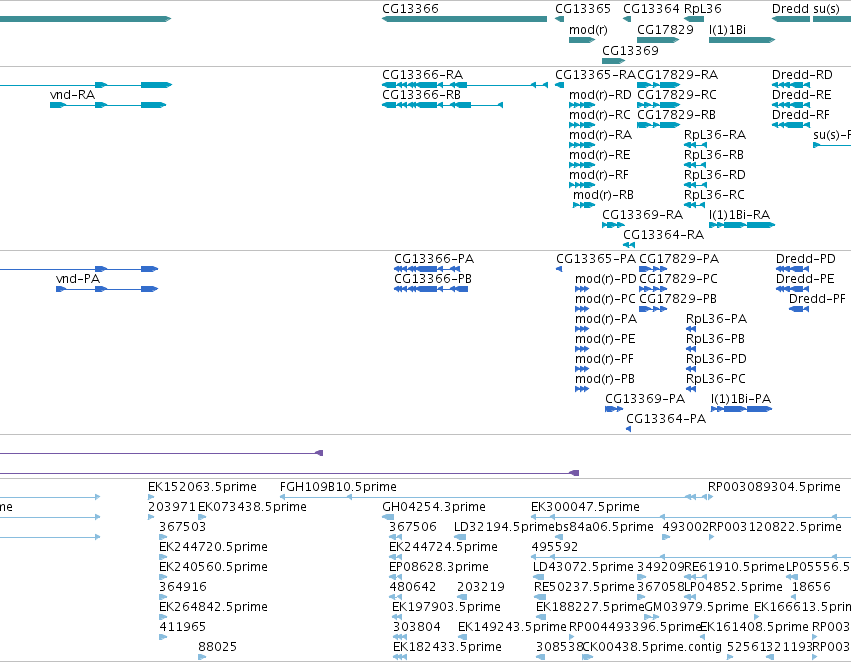Click the FGH109B10.5prime EST label
851x662 pixels.
point(338,487)
